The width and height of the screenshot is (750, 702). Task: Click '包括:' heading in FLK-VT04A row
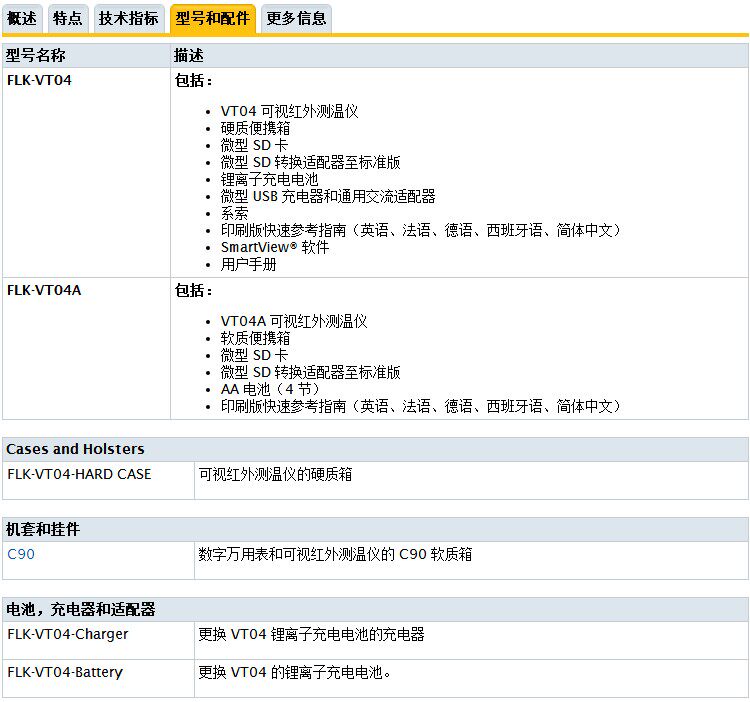193,290
